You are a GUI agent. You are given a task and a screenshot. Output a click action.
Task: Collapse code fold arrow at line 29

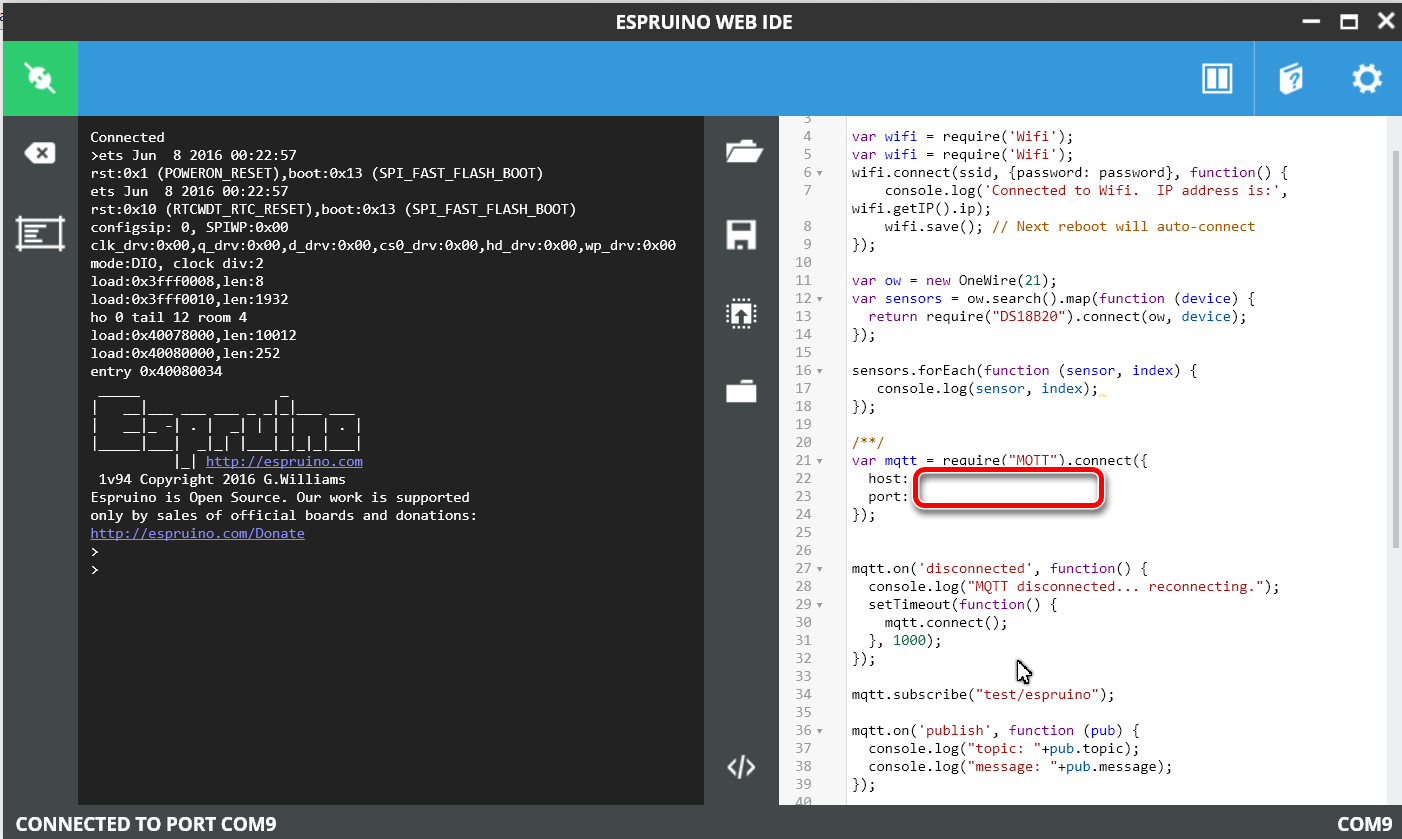(x=820, y=605)
